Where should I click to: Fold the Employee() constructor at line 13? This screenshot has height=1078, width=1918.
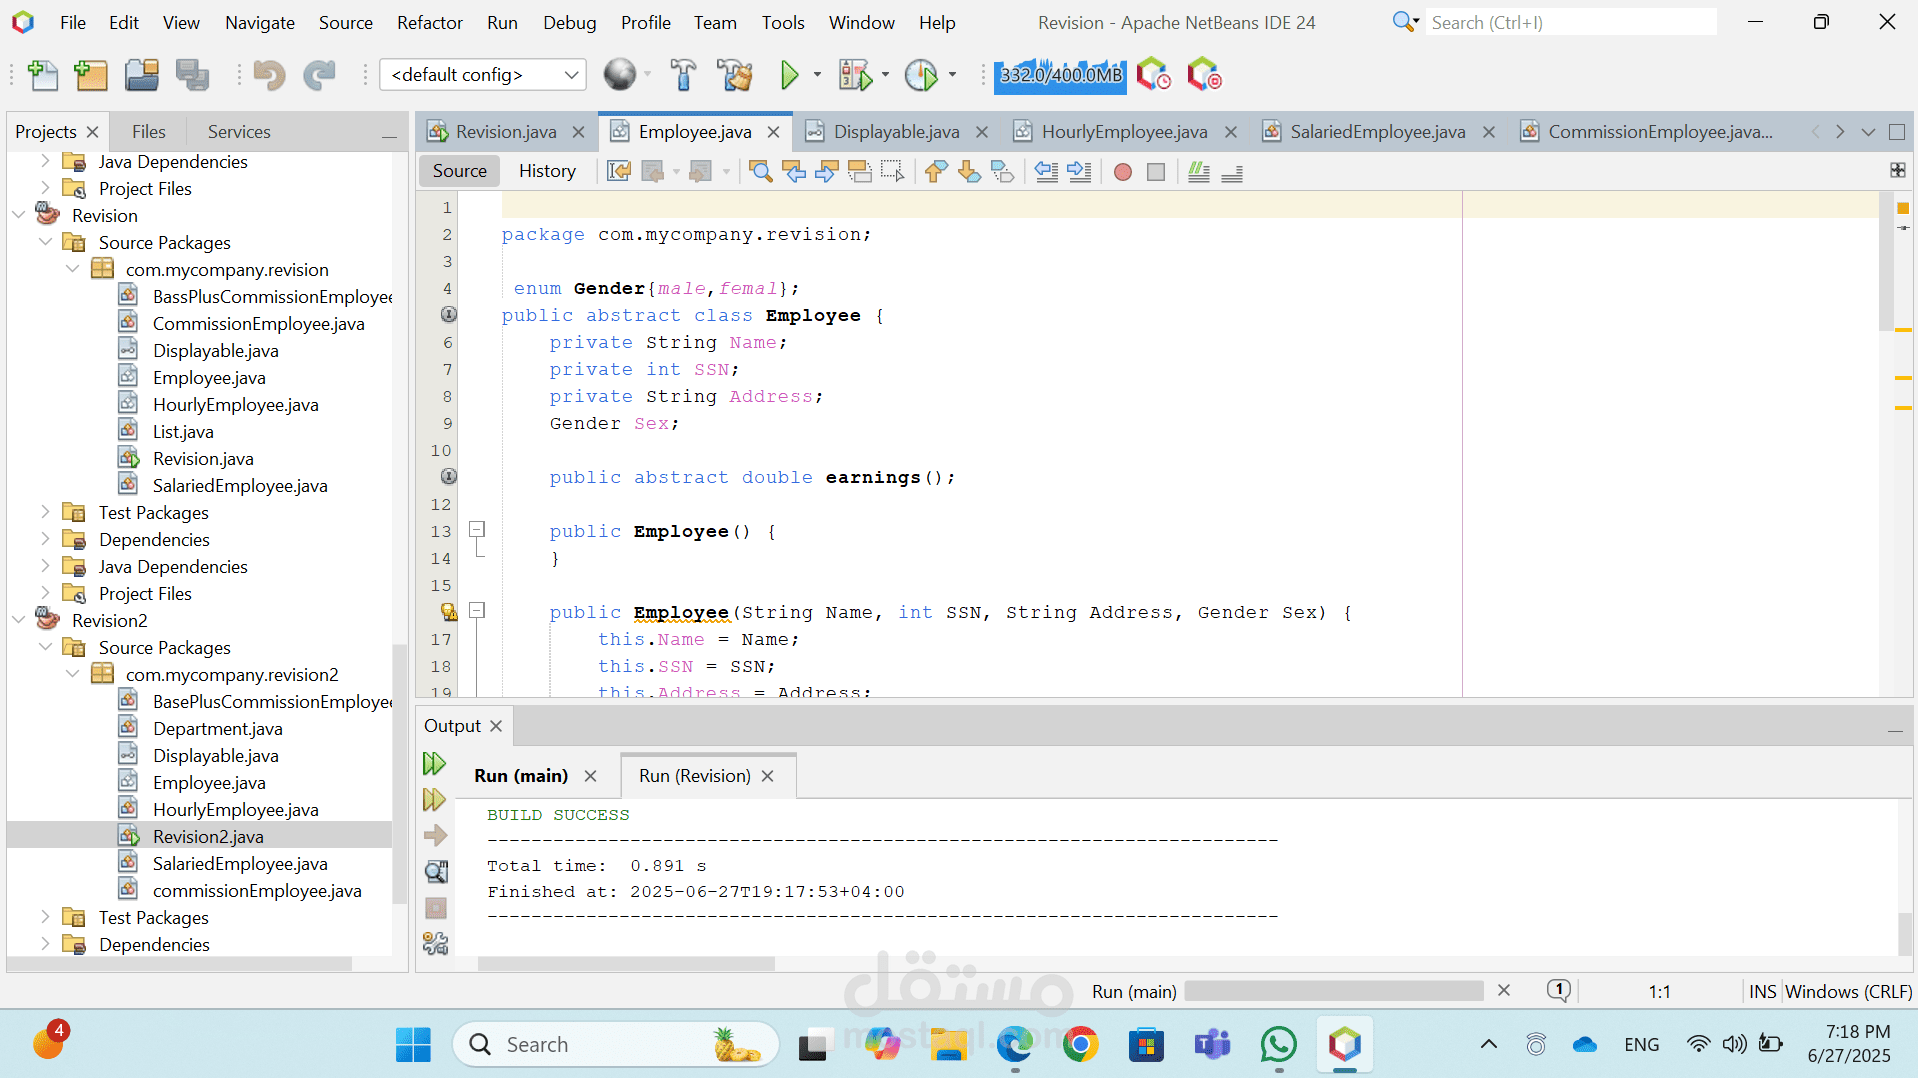[x=477, y=529]
